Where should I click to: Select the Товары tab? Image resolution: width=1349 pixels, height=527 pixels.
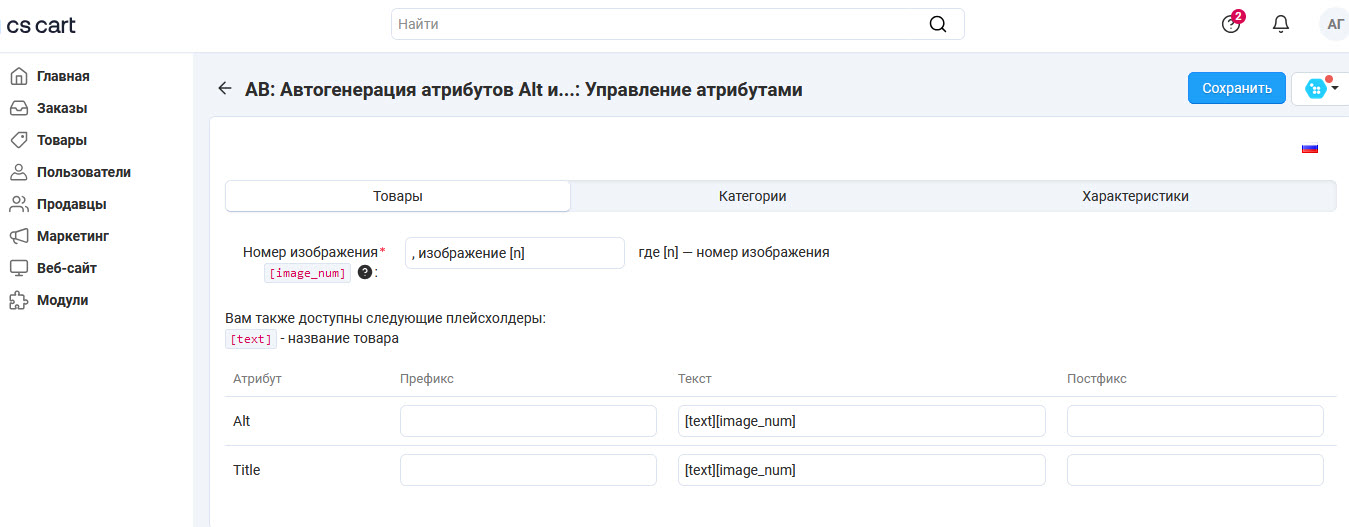pyautogui.click(x=397, y=196)
